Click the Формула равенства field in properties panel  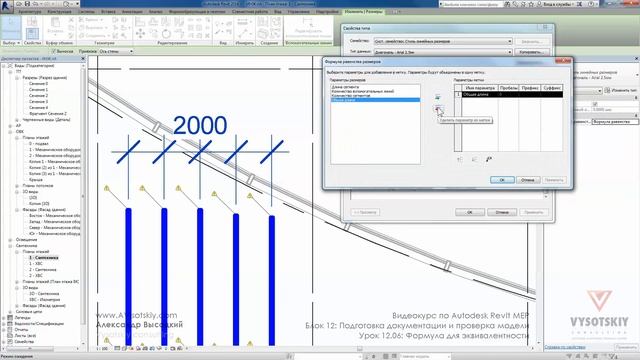(615, 122)
